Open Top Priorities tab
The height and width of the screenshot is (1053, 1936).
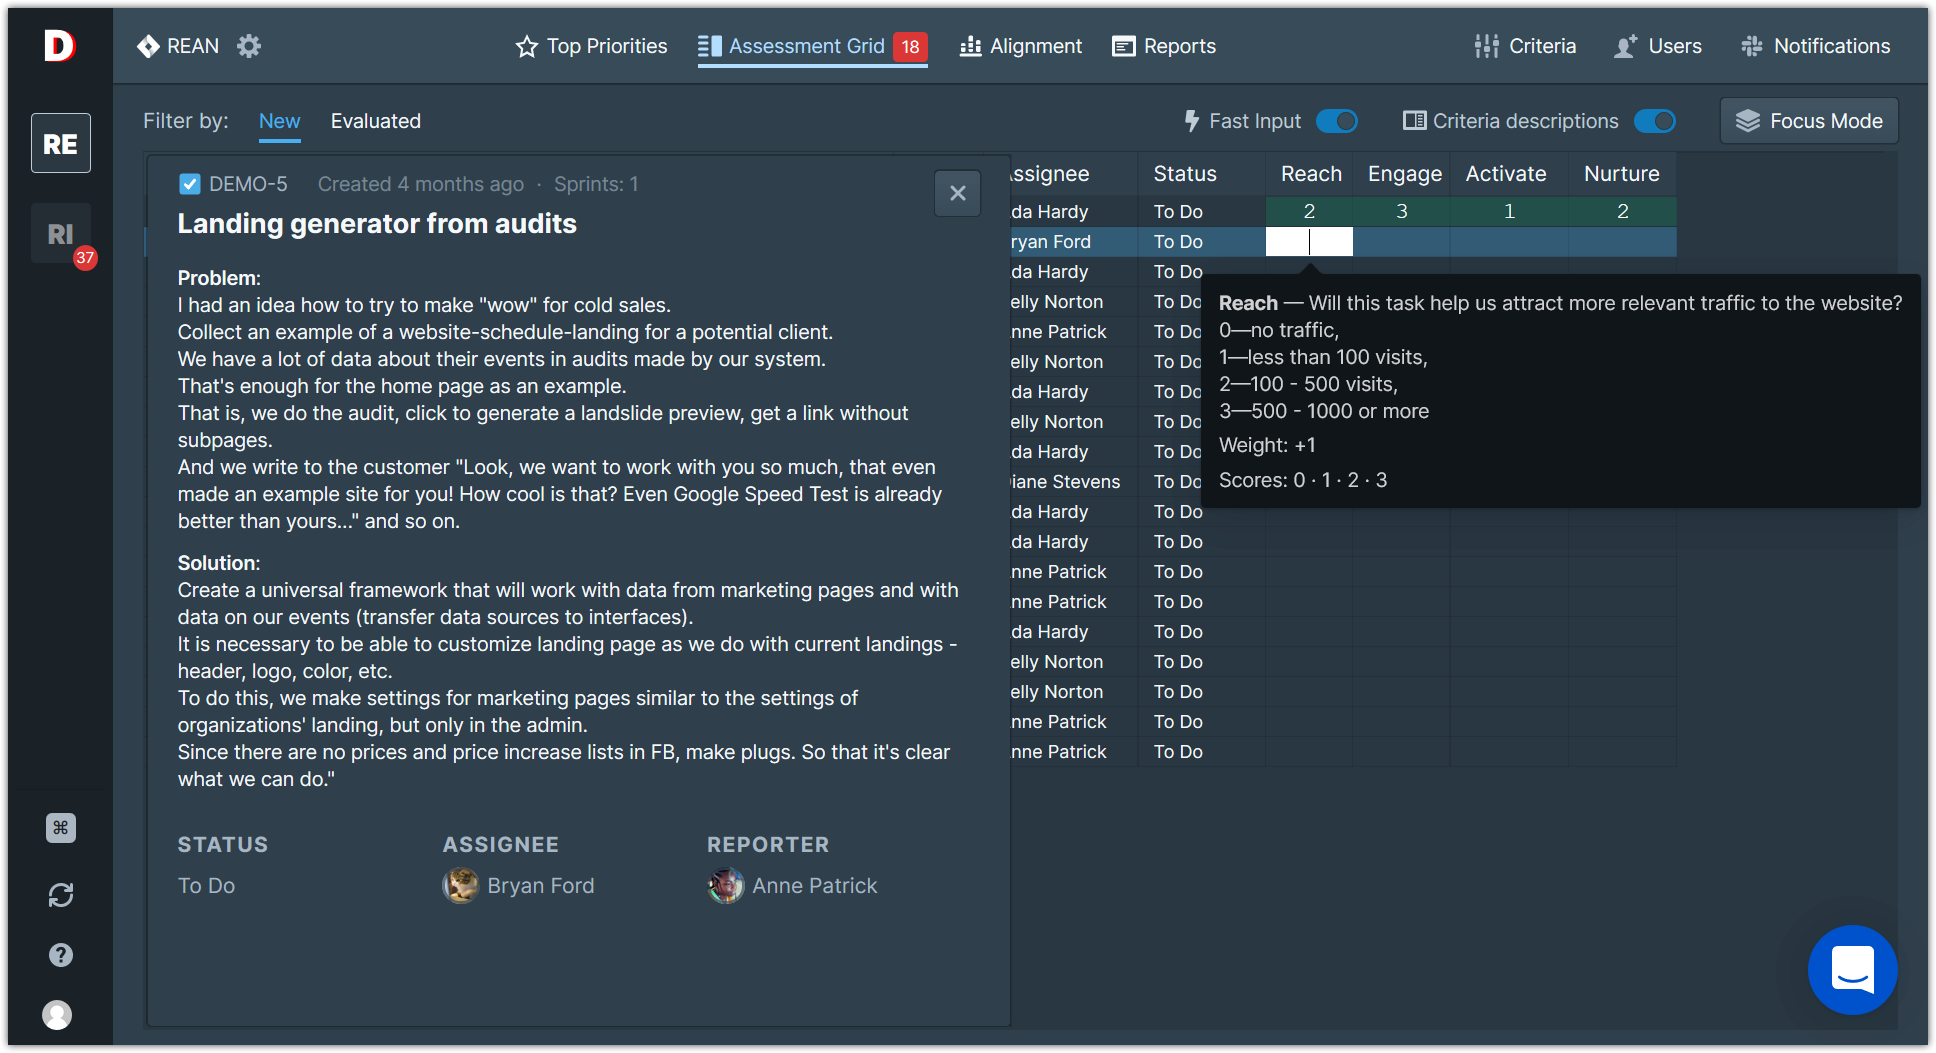[591, 46]
